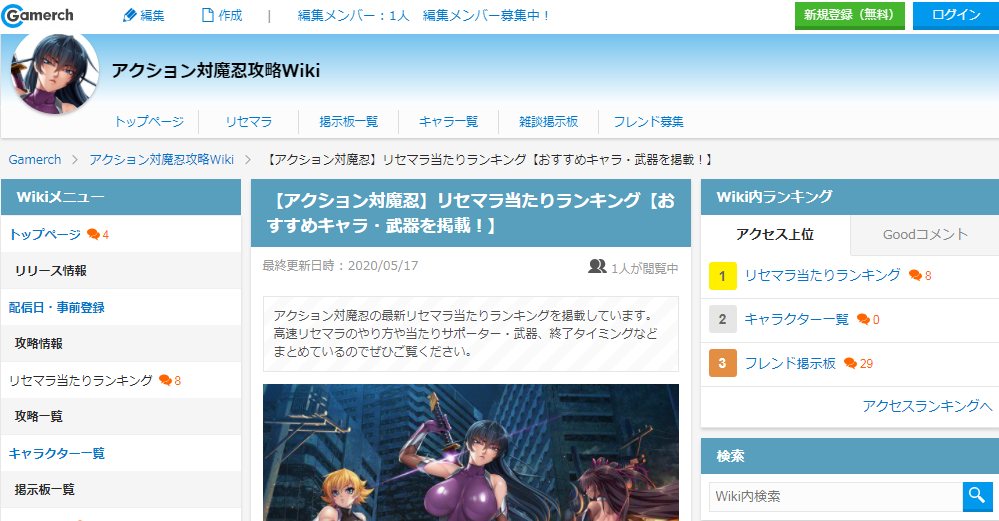The width and height of the screenshot is (999, 521).
Task: Click 最終更新日時：2020/05/17 text
Action: (x=340, y=266)
